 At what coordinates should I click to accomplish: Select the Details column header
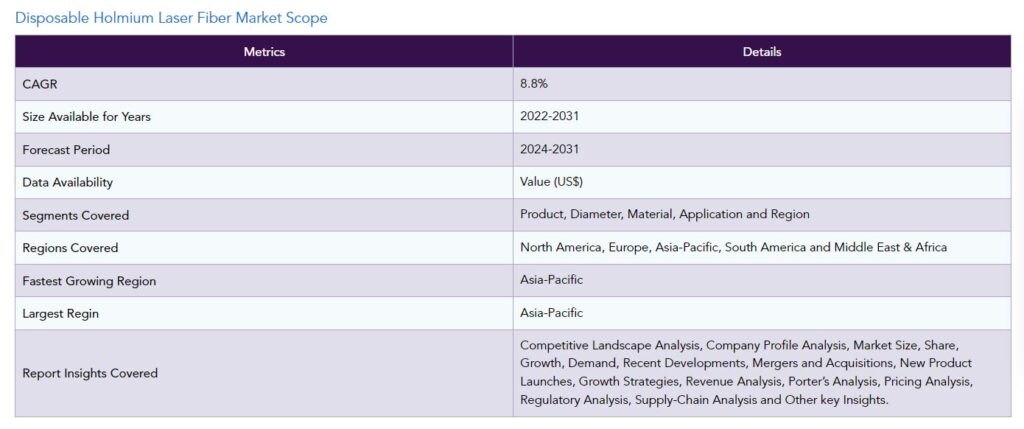point(761,52)
